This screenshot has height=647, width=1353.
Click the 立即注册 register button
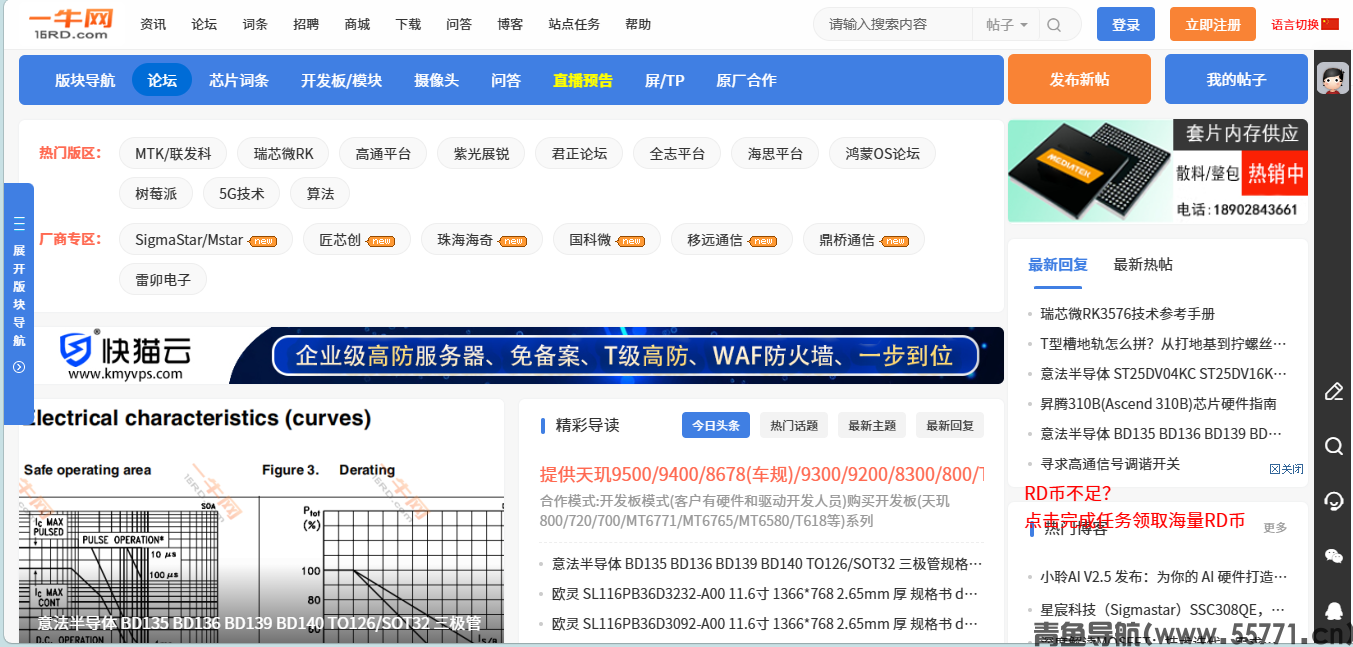coord(1213,24)
